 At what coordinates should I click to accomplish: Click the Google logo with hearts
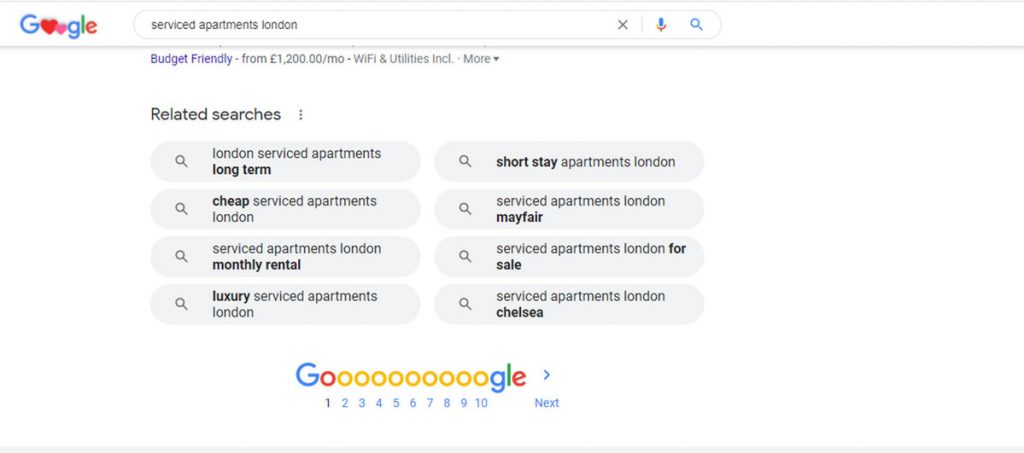[x=59, y=26]
